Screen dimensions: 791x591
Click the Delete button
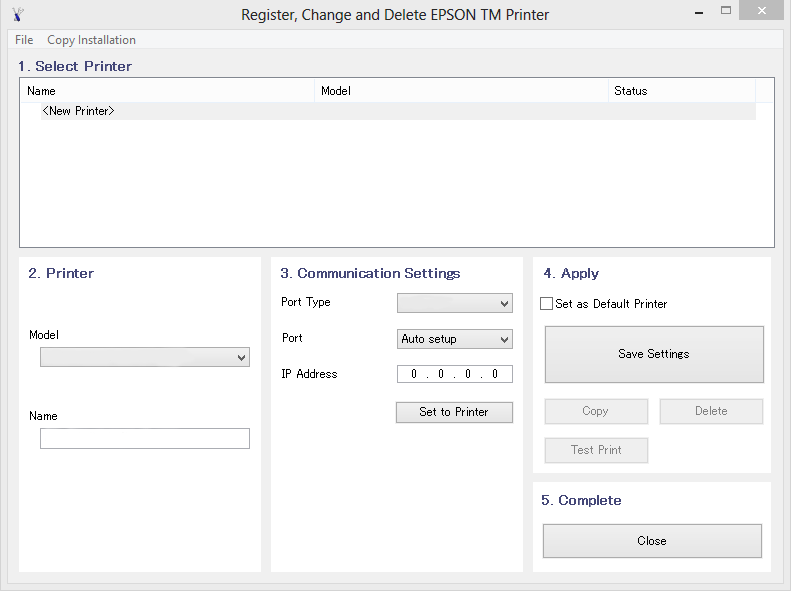pyautogui.click(x=711, y=411)
